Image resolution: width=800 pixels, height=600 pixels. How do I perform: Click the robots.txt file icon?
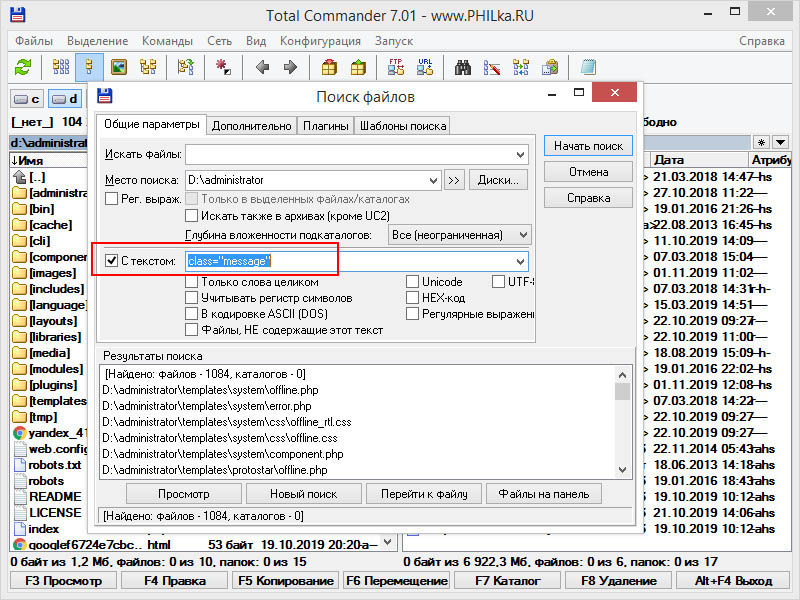(x=20, y=465)
